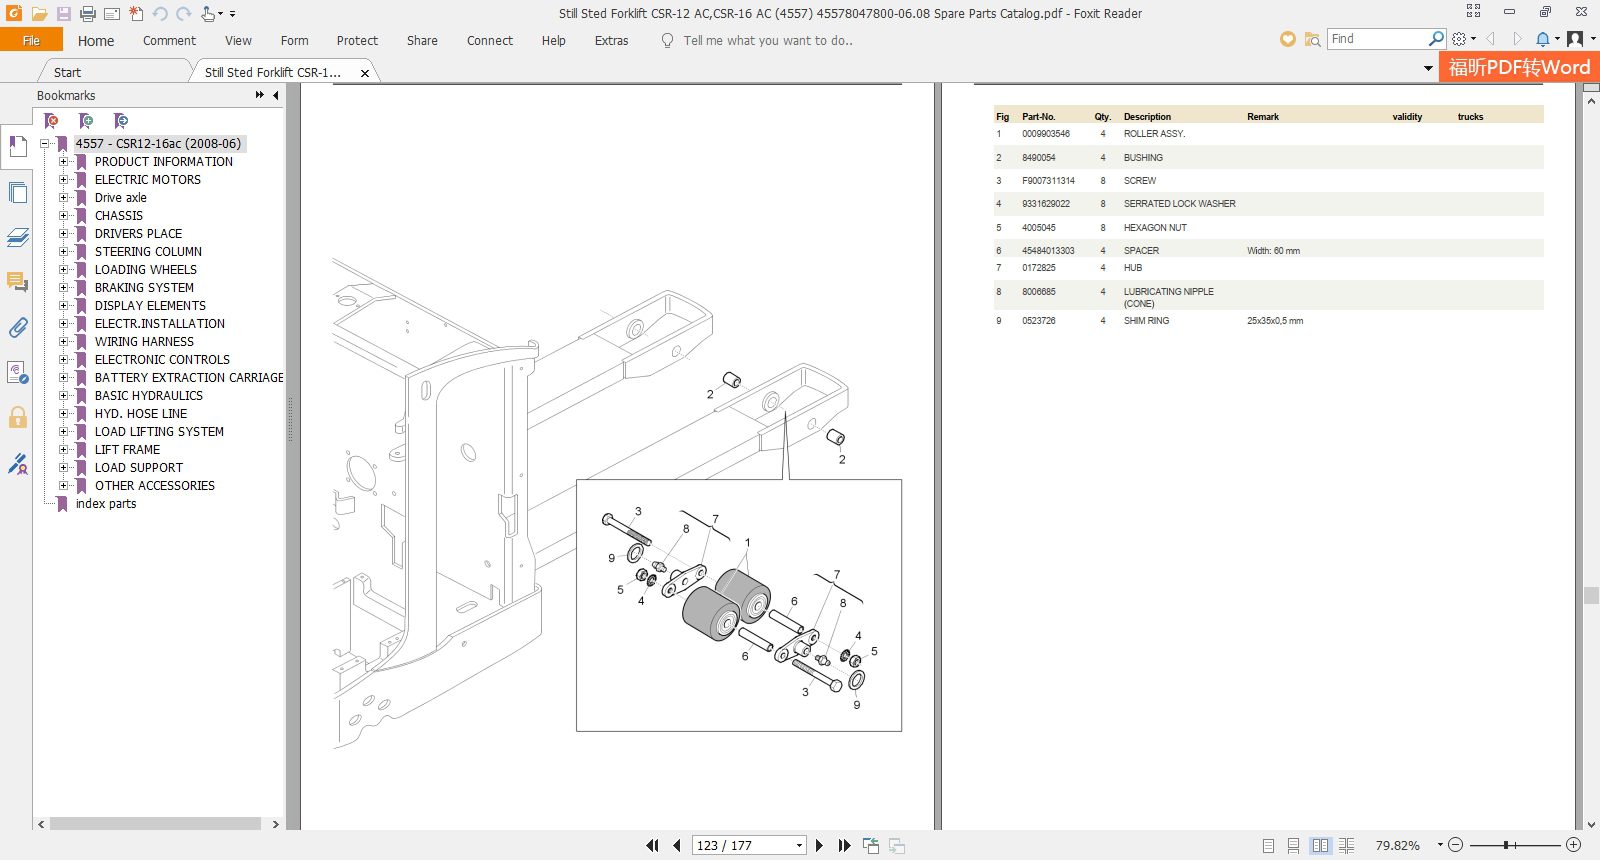This screenshot has height=860, width=1600.
Task: Open the Comment ribbon tab
Action: 169,41
